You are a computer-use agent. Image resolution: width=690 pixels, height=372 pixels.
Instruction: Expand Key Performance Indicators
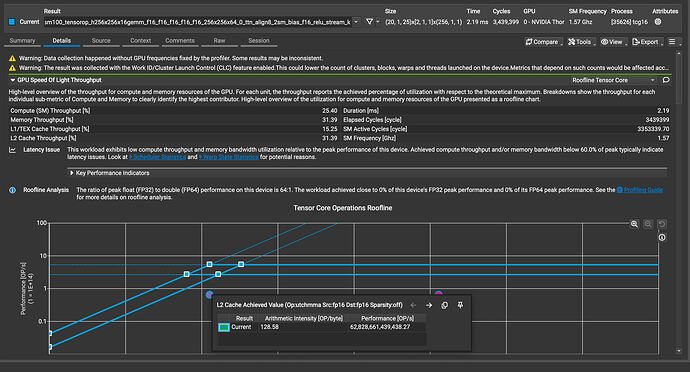72,173
